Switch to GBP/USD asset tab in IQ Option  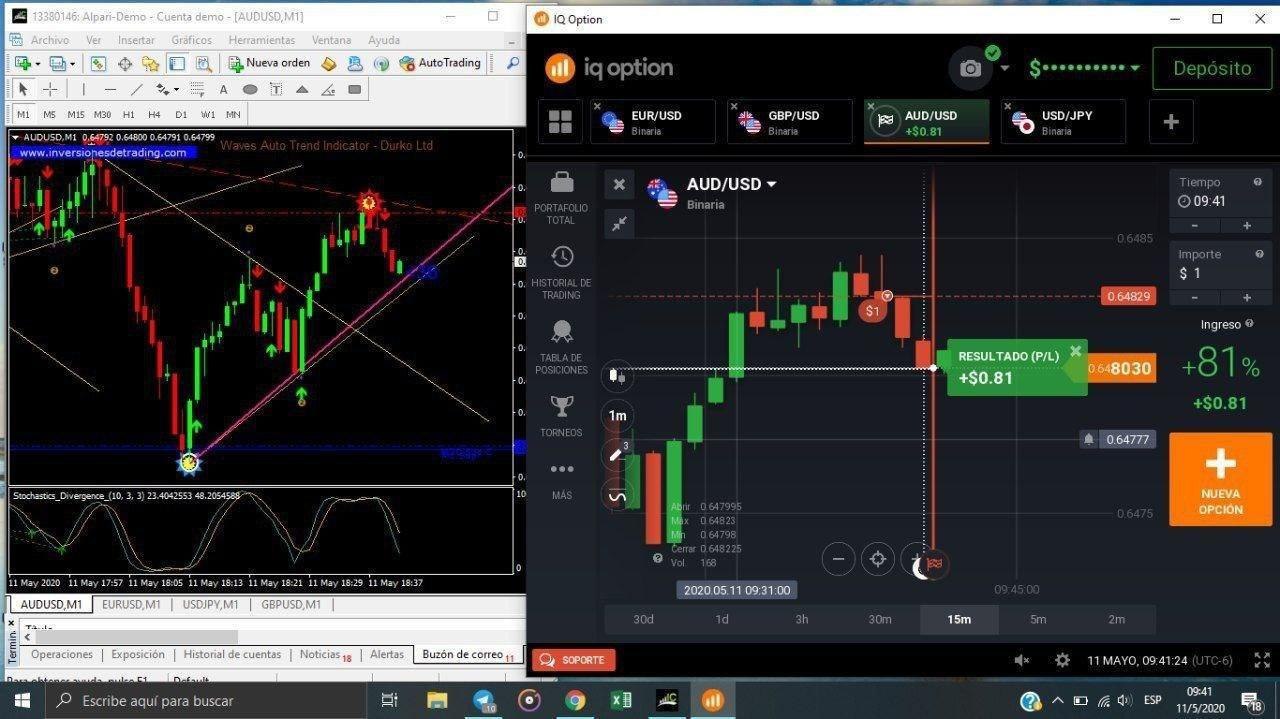[789, 122]
